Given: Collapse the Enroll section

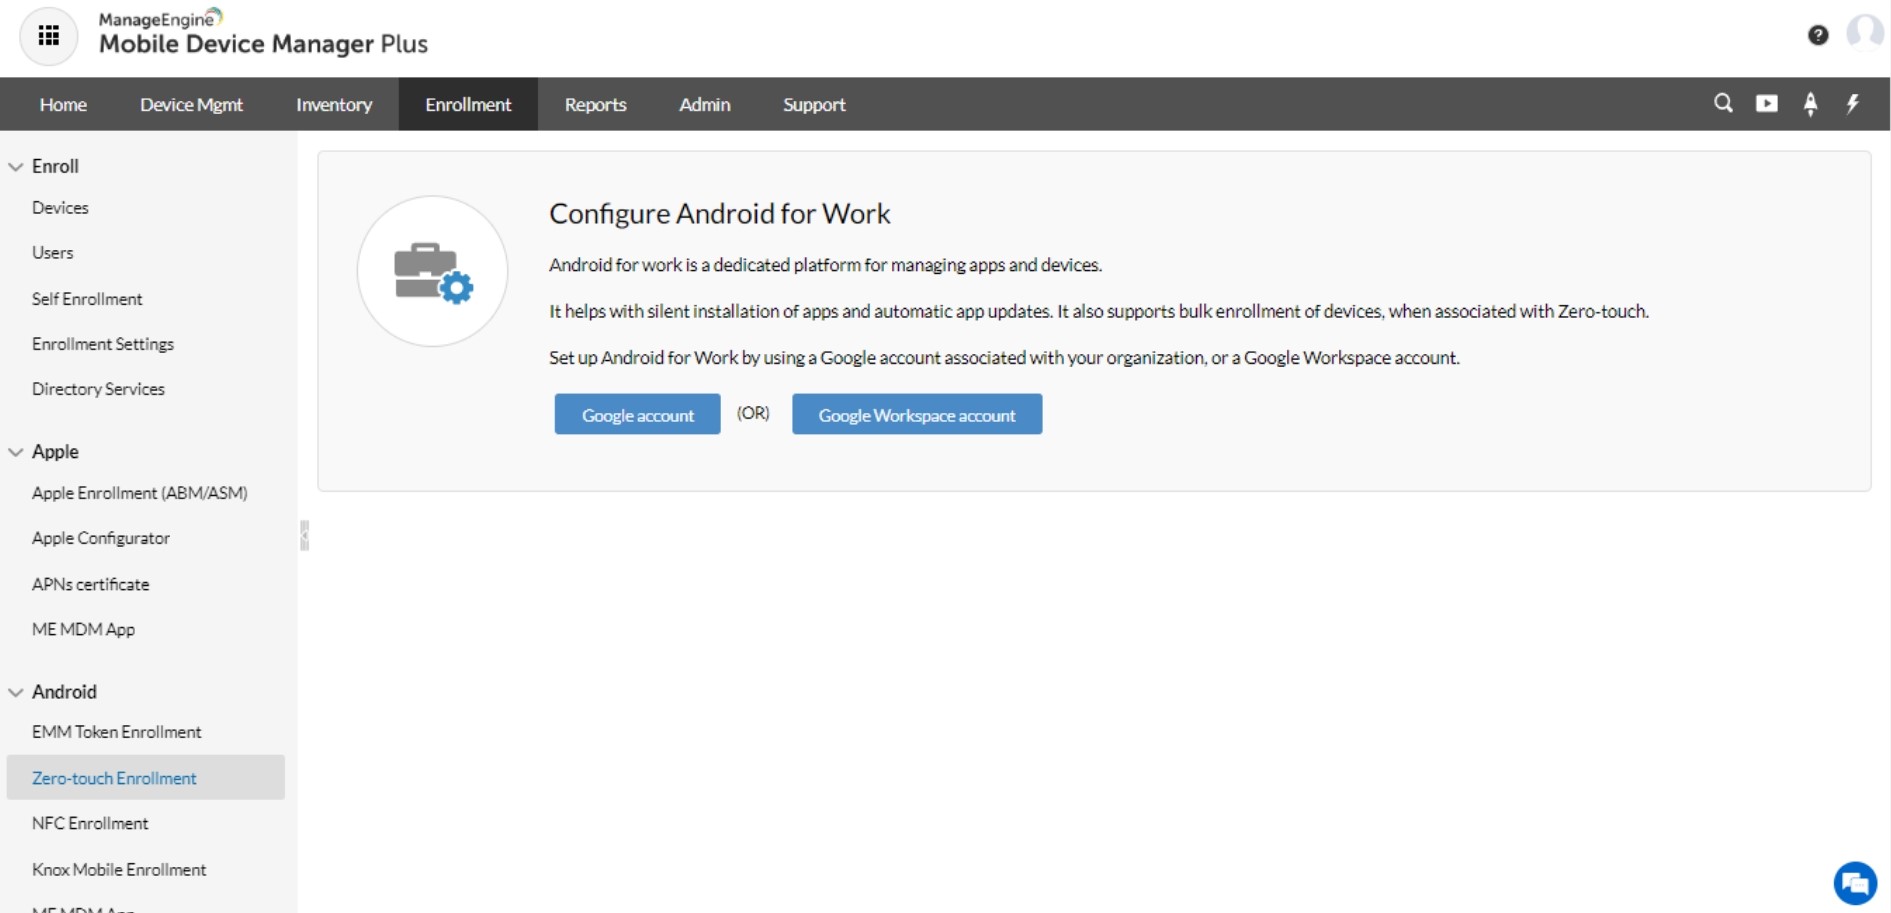Looking at the screenshot, I should 16,167.
